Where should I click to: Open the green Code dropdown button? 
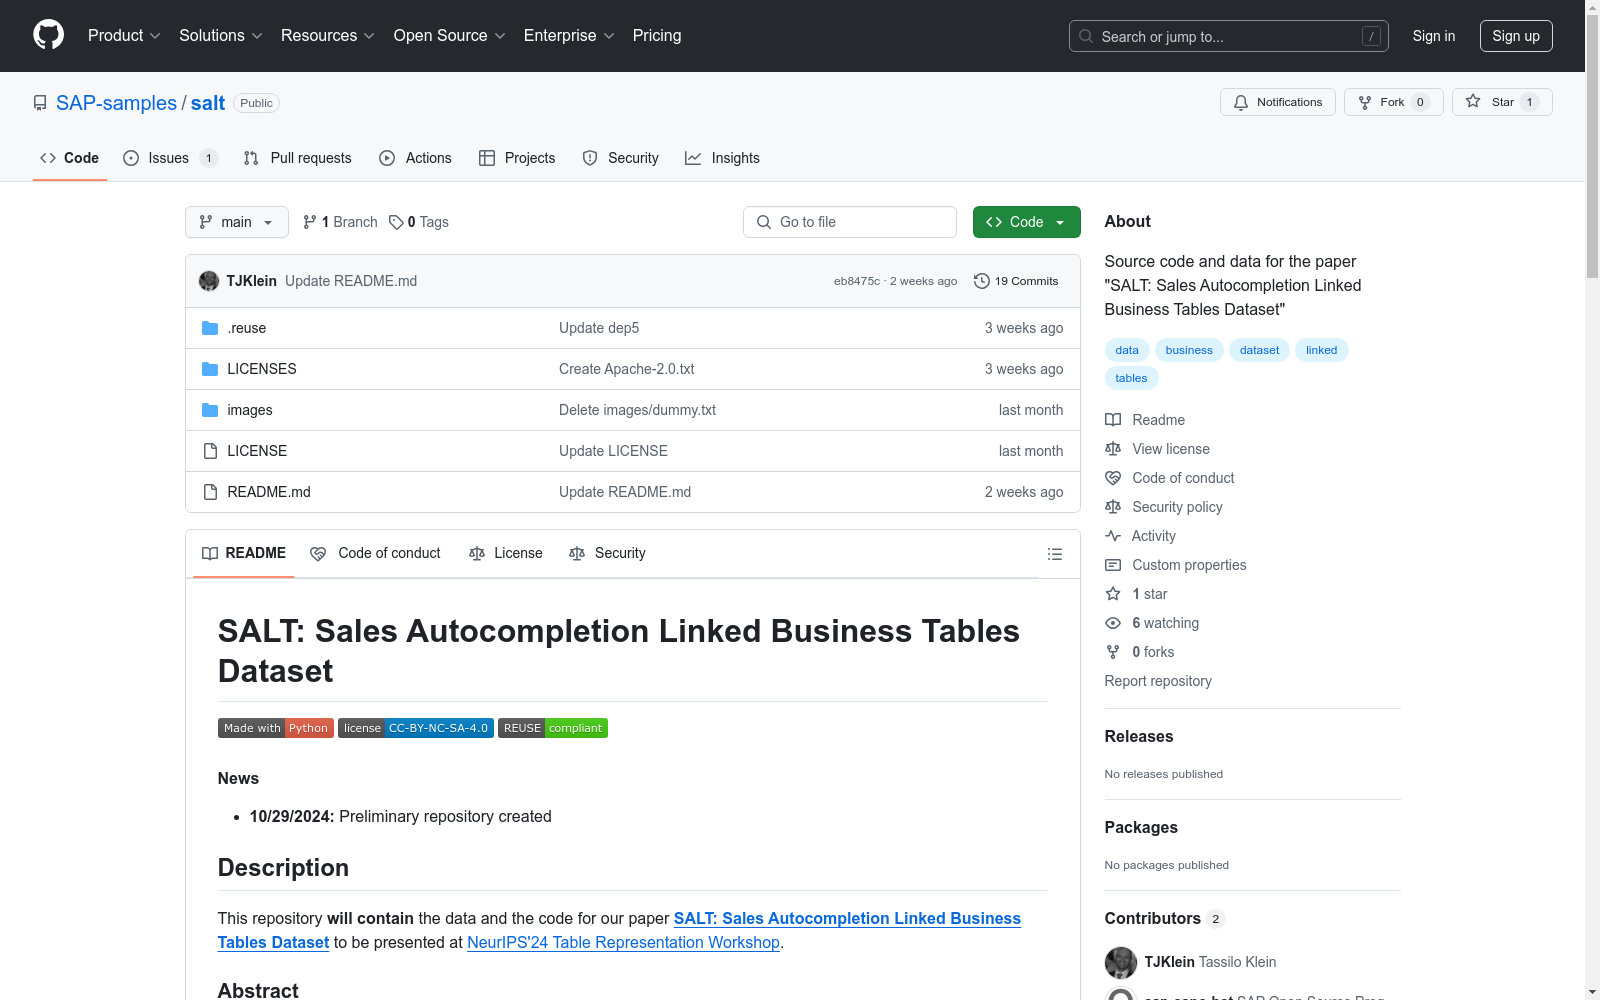pos(1027,222)
